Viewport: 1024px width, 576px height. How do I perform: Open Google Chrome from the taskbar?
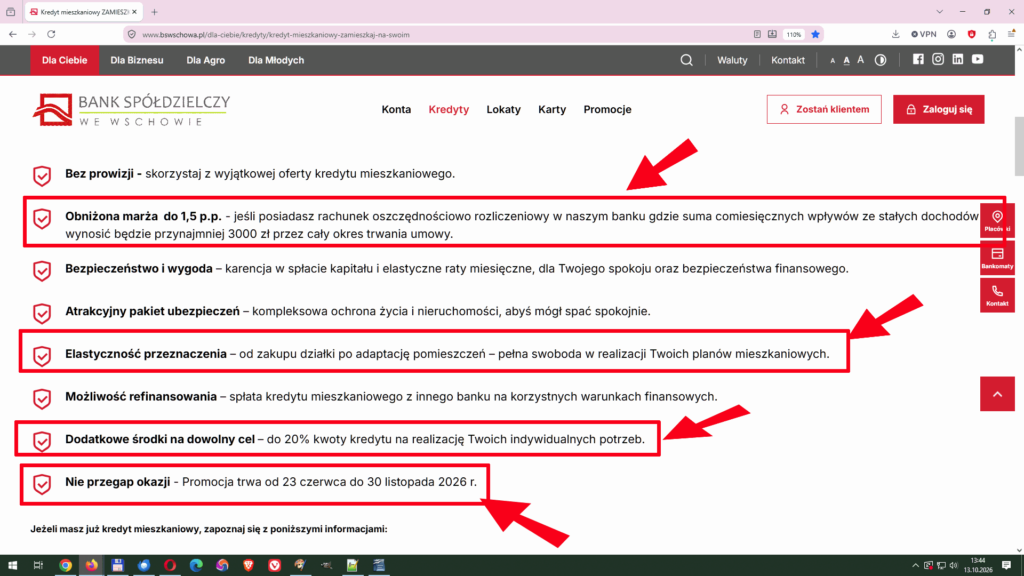[x=65, y=565]
